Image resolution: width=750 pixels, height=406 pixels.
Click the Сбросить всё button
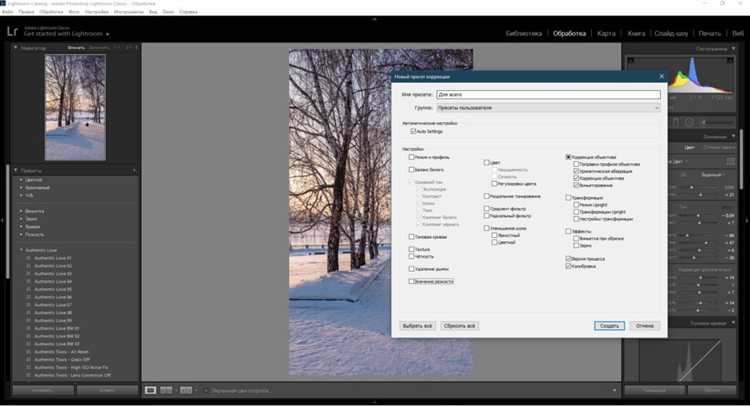459,326
